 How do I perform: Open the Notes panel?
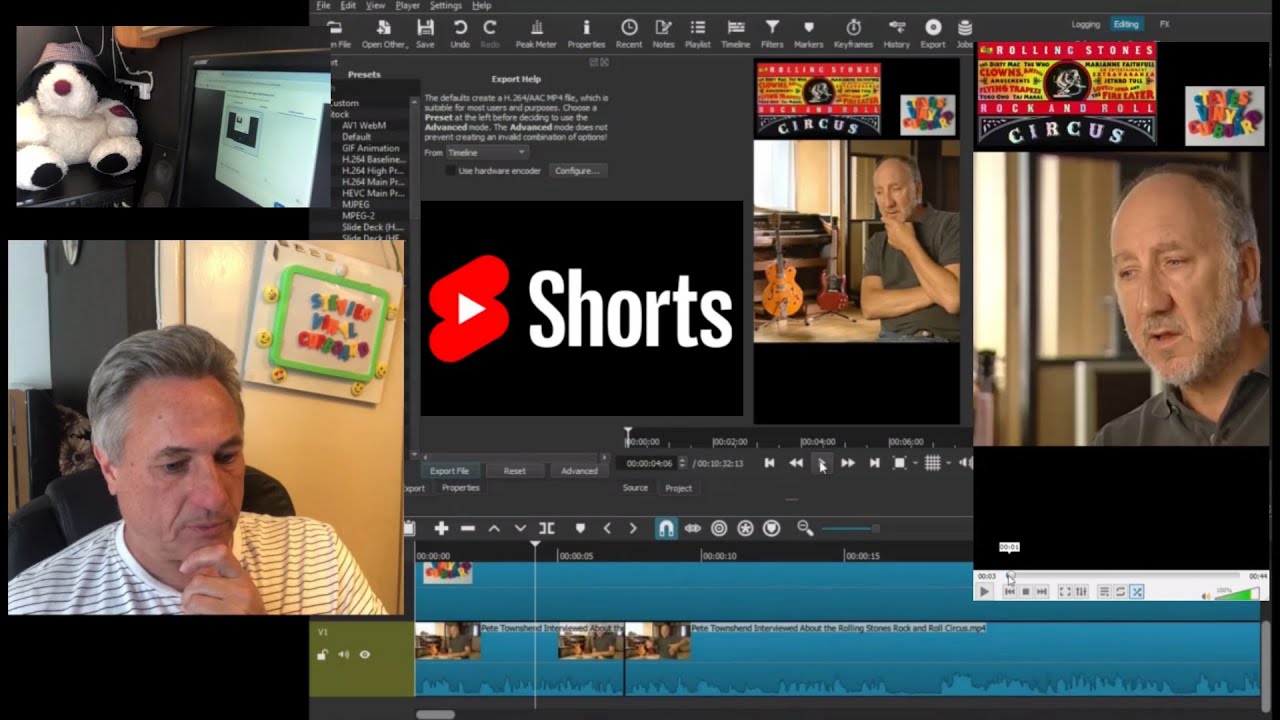663,33
